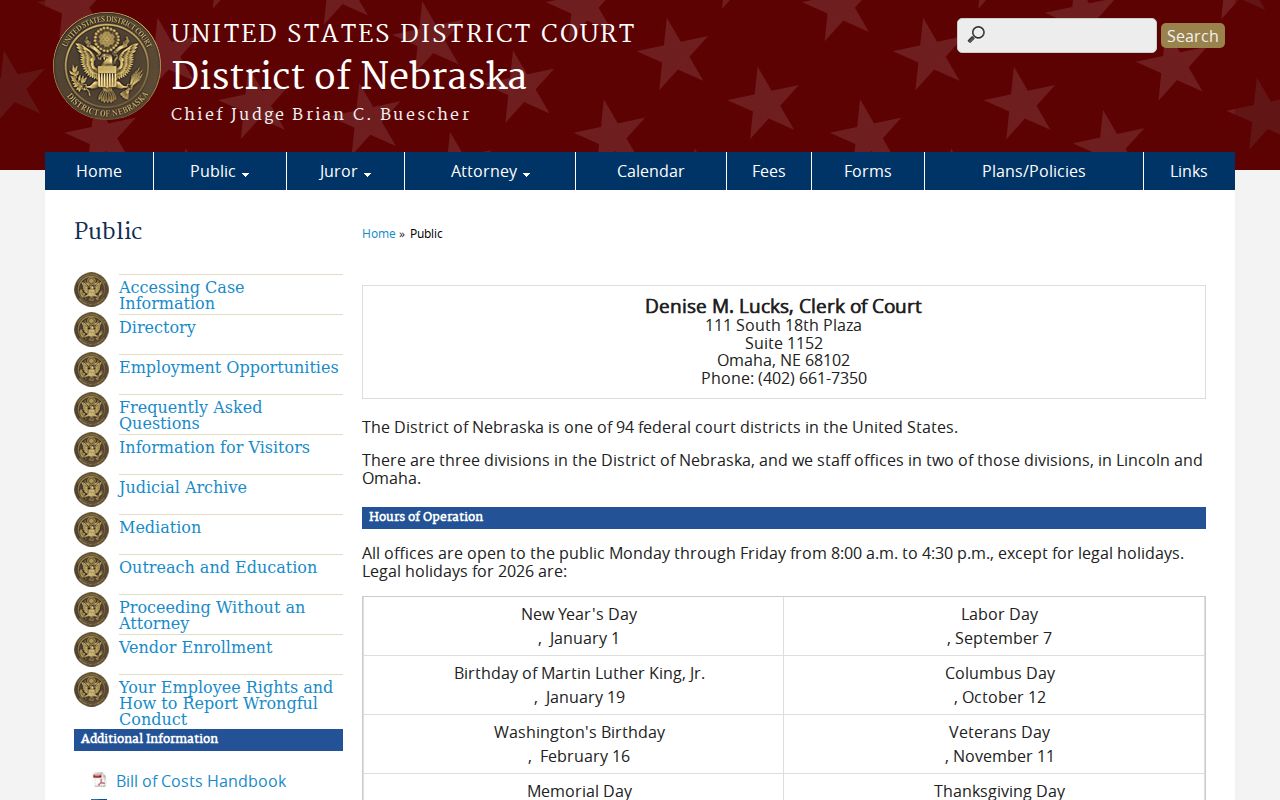Viewport: 1280px width, 800px height.
Task: Open the Calendar menu item
Action: [651, 171]
